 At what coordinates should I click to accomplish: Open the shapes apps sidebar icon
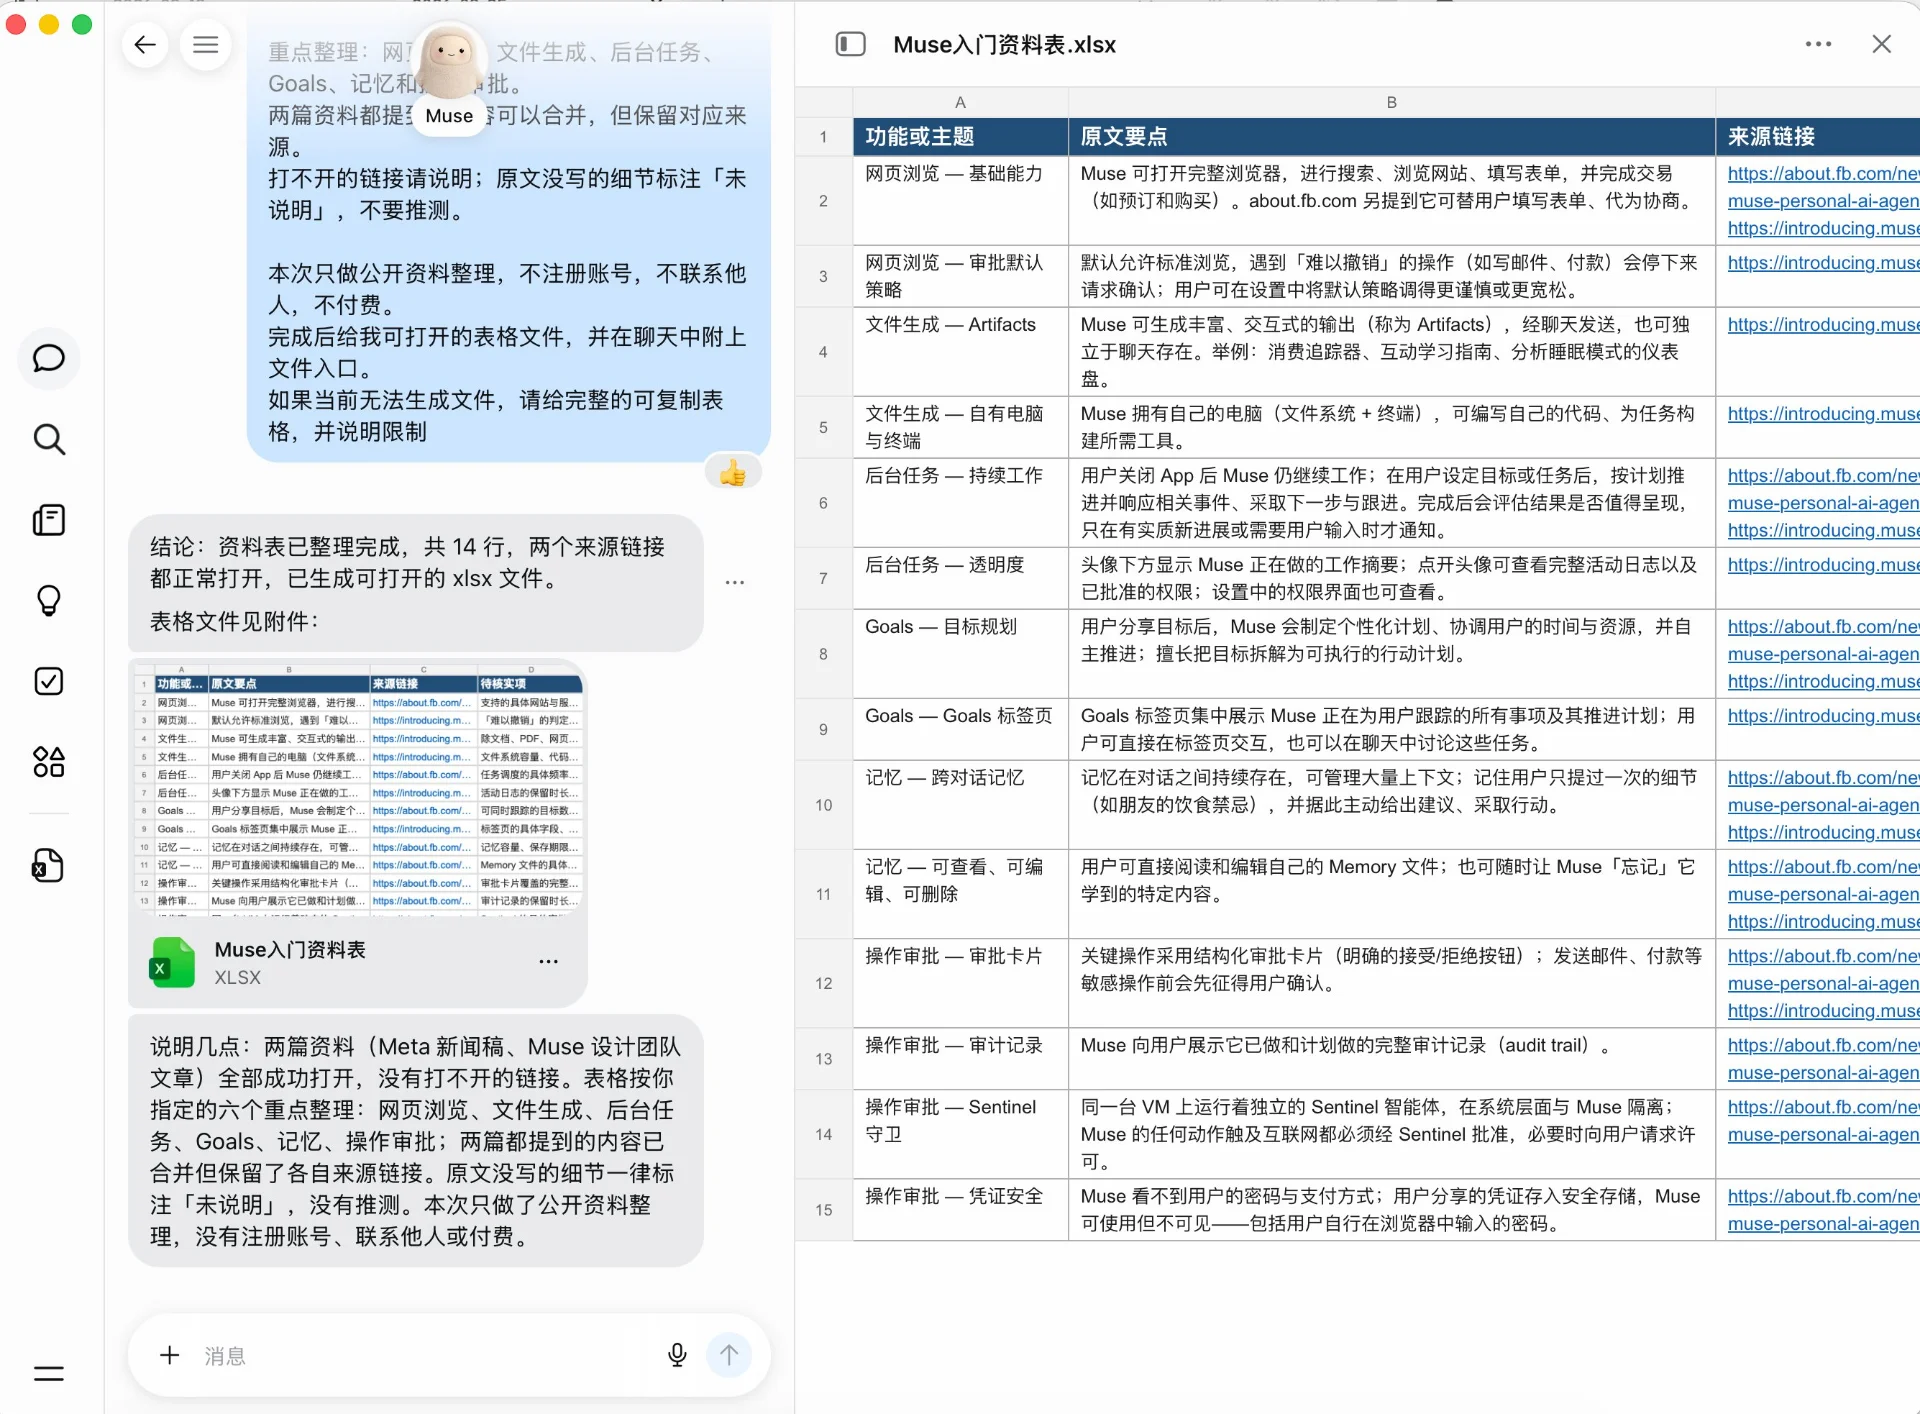[x=49, y=762]
